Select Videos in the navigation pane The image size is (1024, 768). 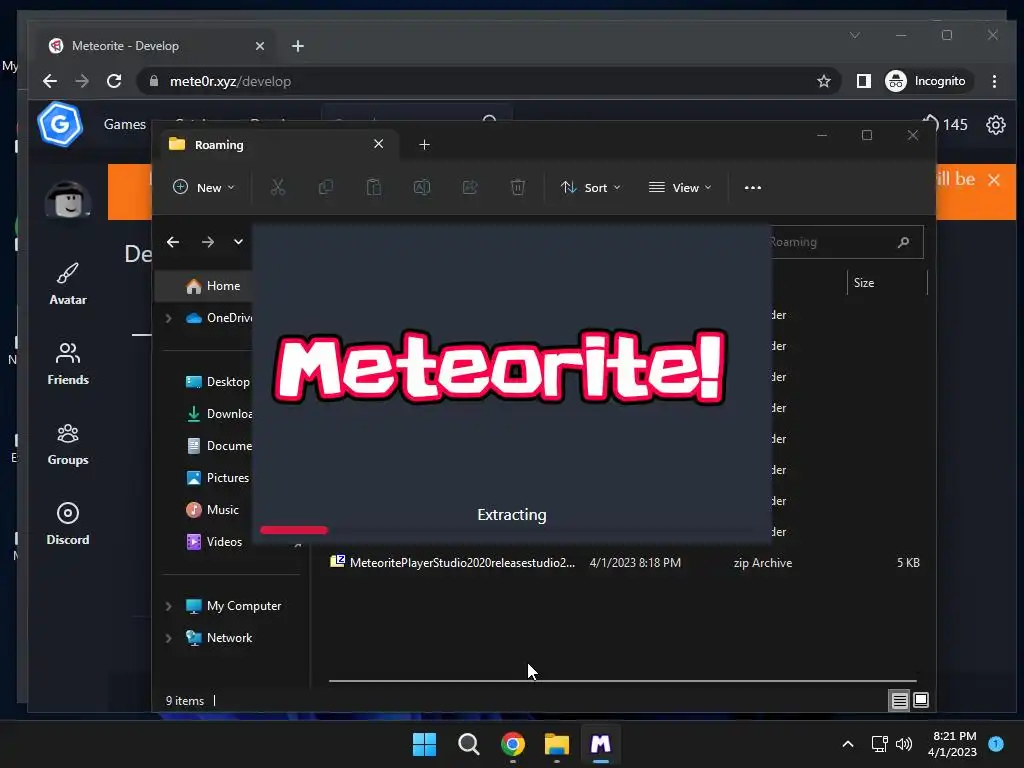click(x=214, y=542)
